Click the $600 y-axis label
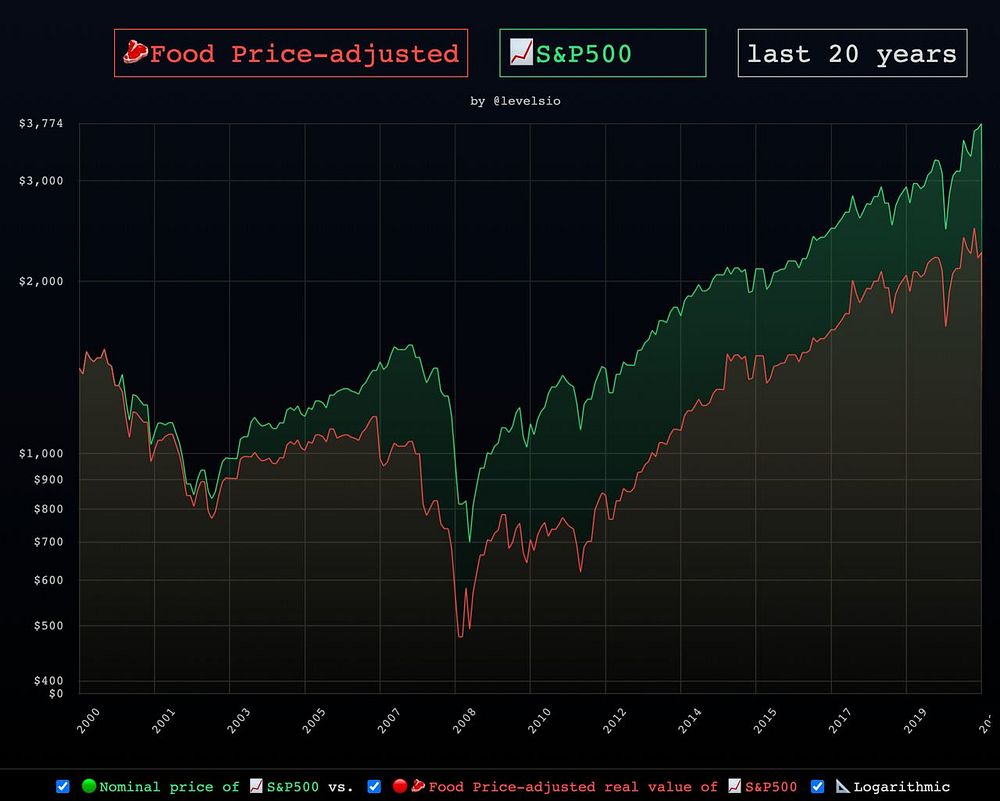This screenshot has width=1000, height=801. (x=48, y=580)
